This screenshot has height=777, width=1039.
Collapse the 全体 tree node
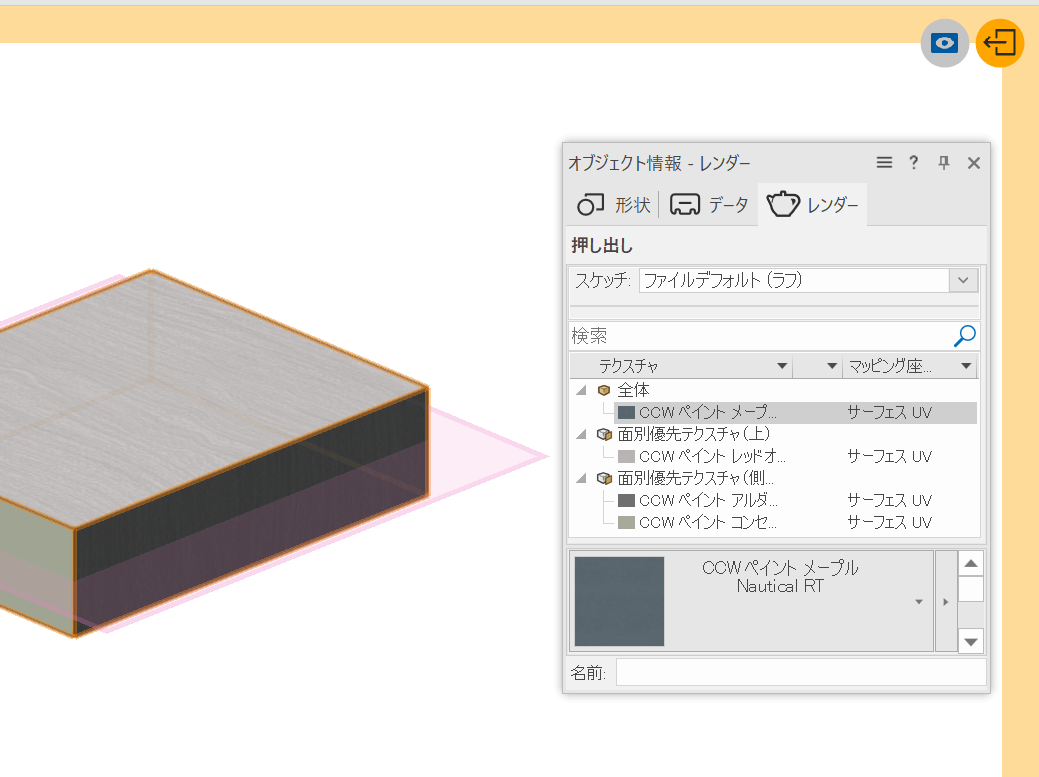(x=581, y=390)
